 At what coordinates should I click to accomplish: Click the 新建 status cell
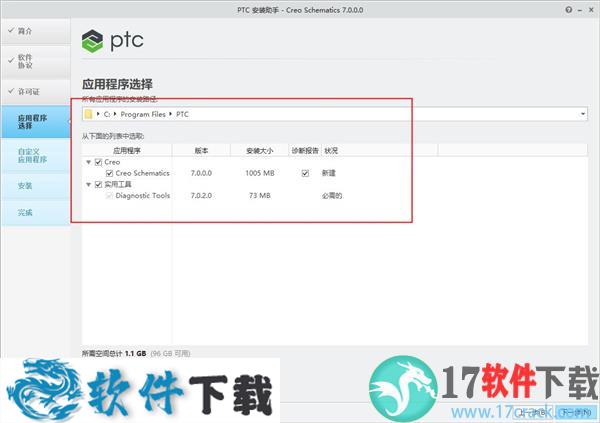tap(329, 173)
